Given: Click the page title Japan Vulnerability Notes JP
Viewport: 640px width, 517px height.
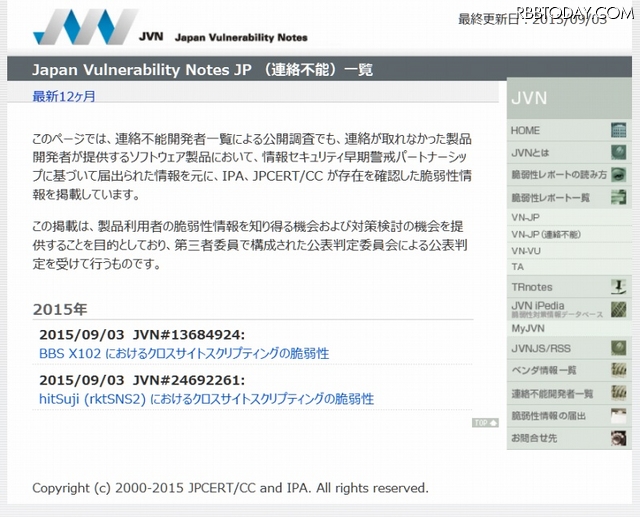Looking at the screenshot, I should coord(202,70).
